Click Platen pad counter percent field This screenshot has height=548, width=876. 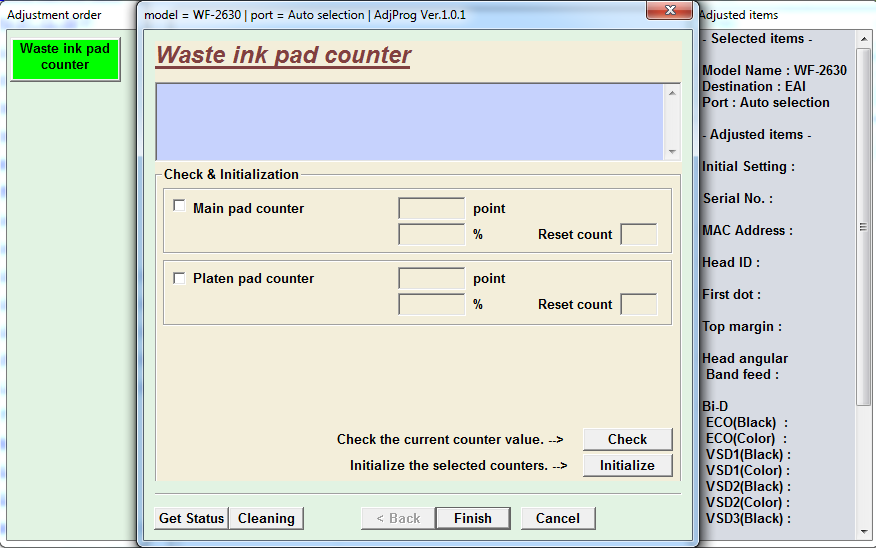(431, 304)
